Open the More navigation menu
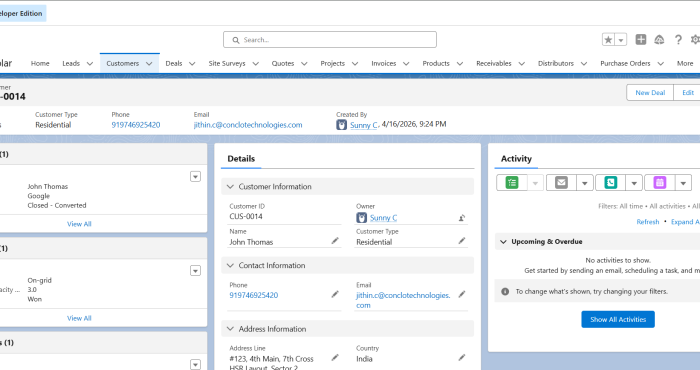The height and width of the screenshot is (370, 700). click(x=685, y=63)
